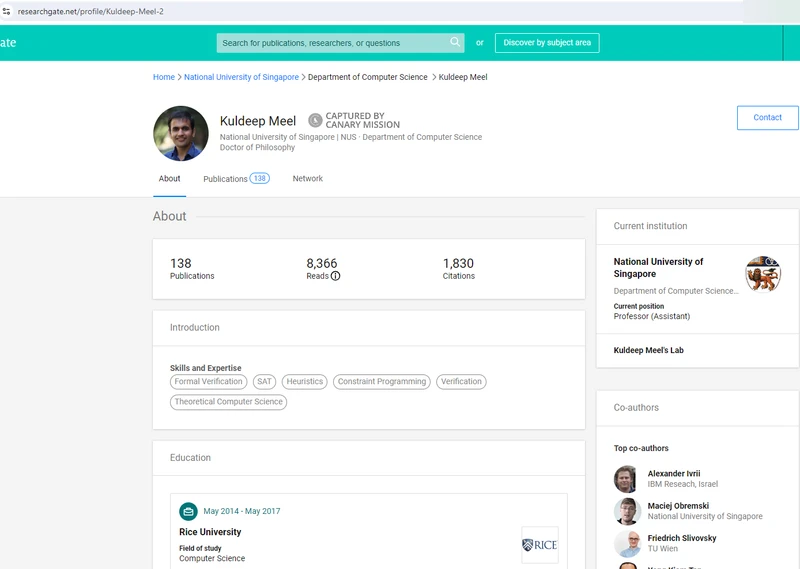Click the TU Wien affiliation text
Screen dimensions: 800x569
[663, 549]
